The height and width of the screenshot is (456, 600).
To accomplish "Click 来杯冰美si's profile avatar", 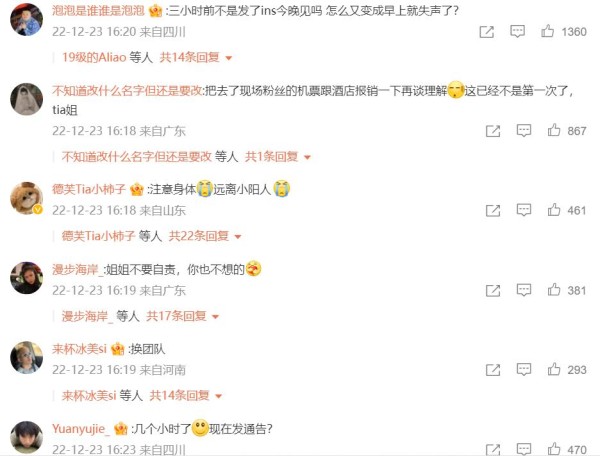I will point(26,357).
